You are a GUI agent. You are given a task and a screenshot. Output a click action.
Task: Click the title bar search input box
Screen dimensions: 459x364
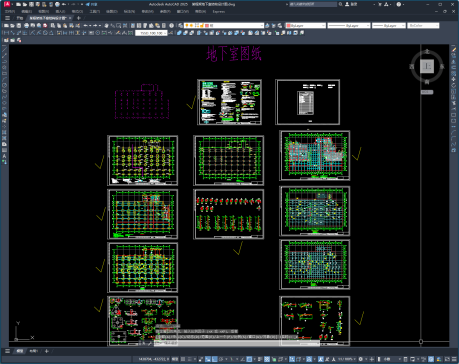point(313,4)
